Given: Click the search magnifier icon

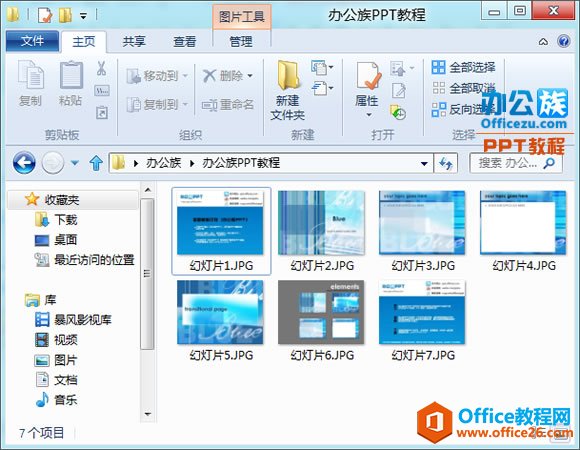Looking at the screenshot, I should click(x=549, y=163).
